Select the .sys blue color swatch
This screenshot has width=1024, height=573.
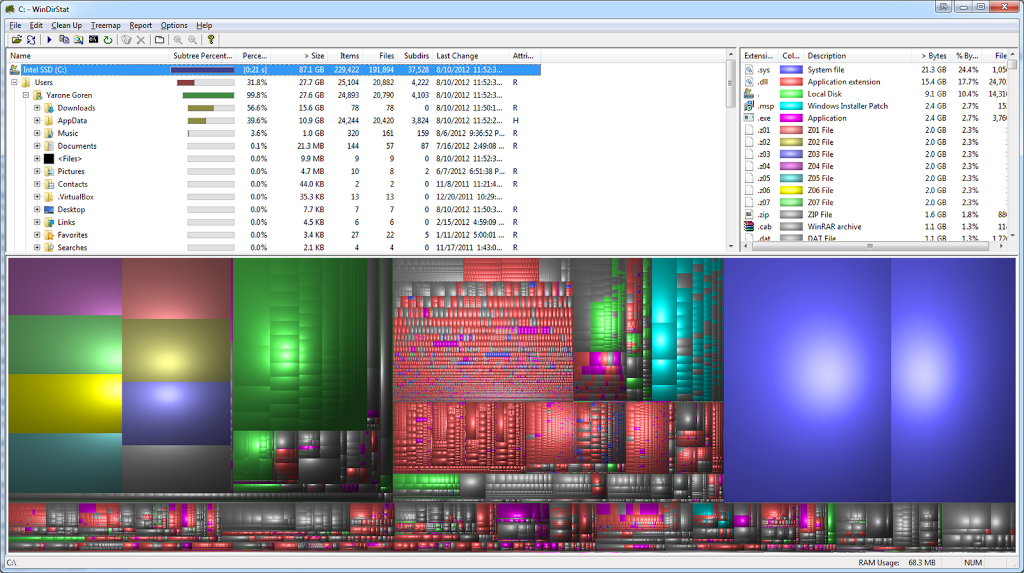[791, 70]
